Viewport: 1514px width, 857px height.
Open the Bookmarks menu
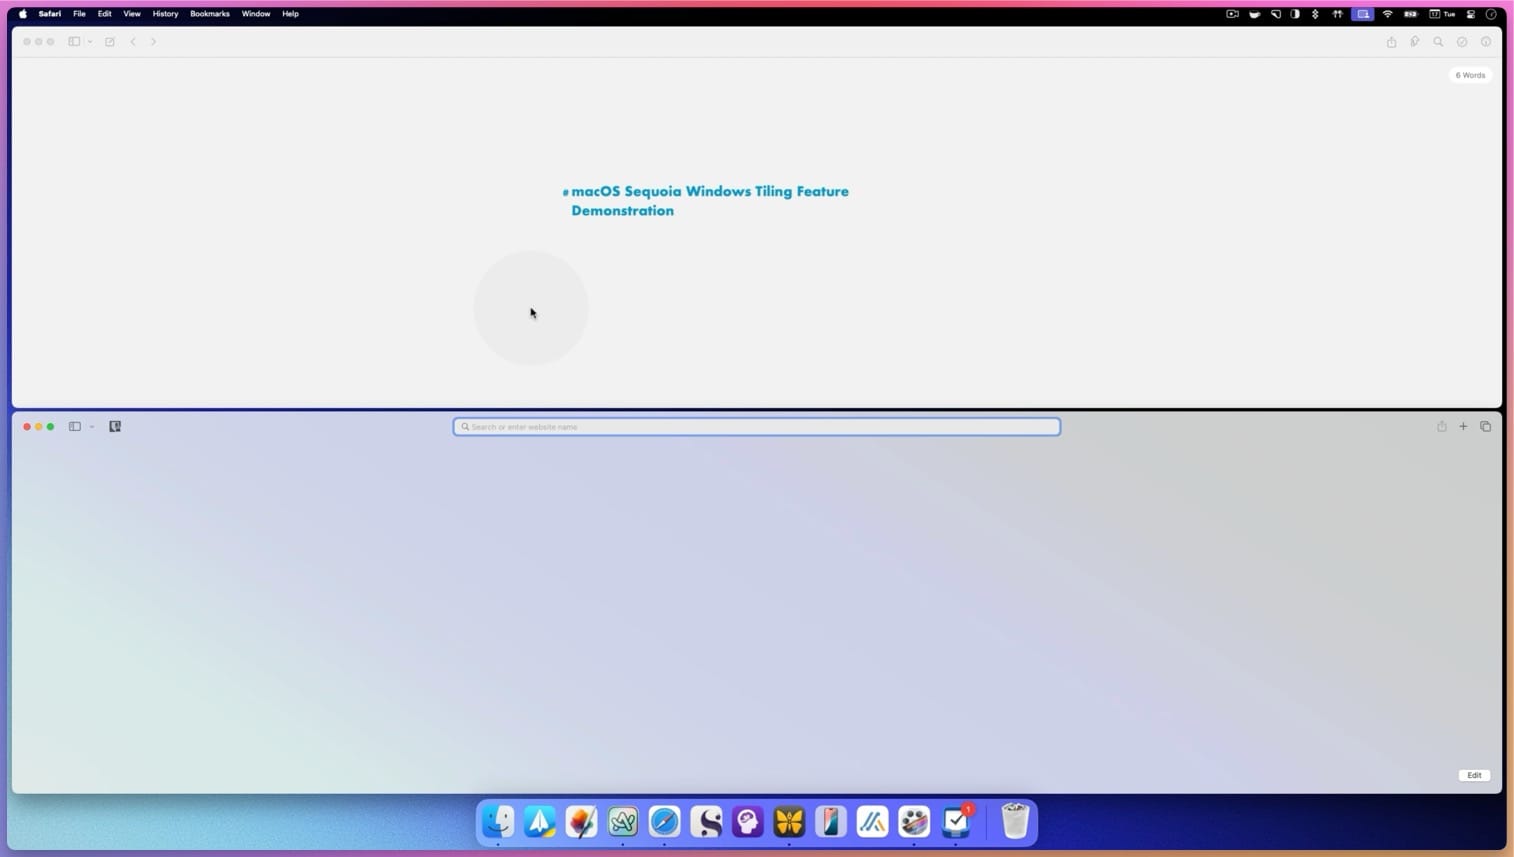tap(210, 13)
